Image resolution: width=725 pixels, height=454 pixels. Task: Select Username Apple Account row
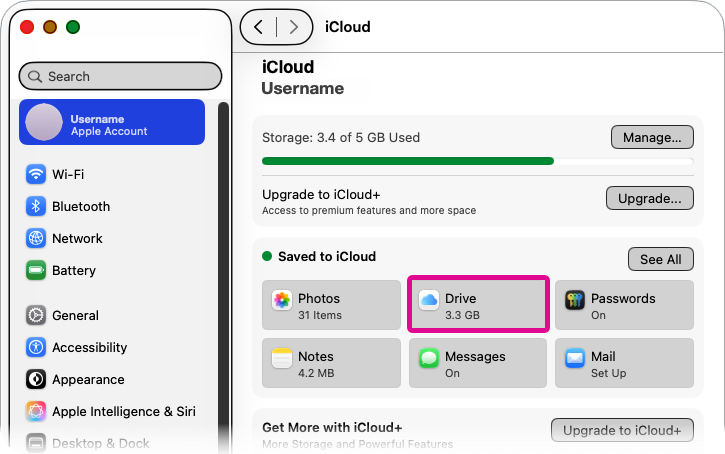coord(112,122)
